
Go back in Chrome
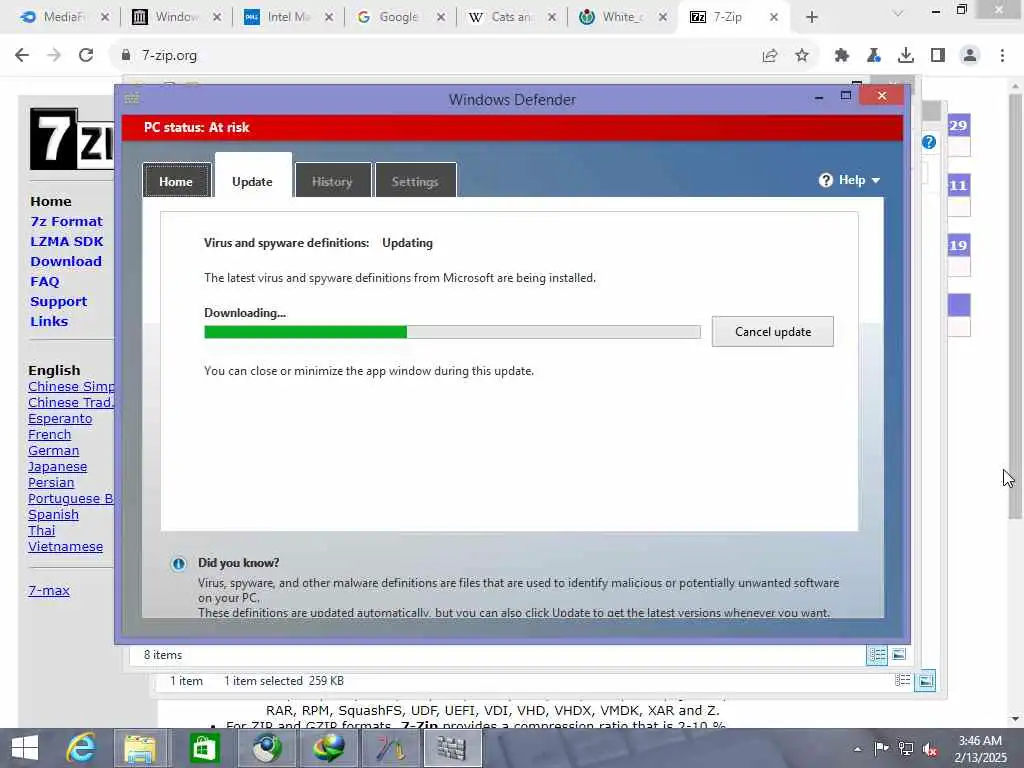[22, 56]
